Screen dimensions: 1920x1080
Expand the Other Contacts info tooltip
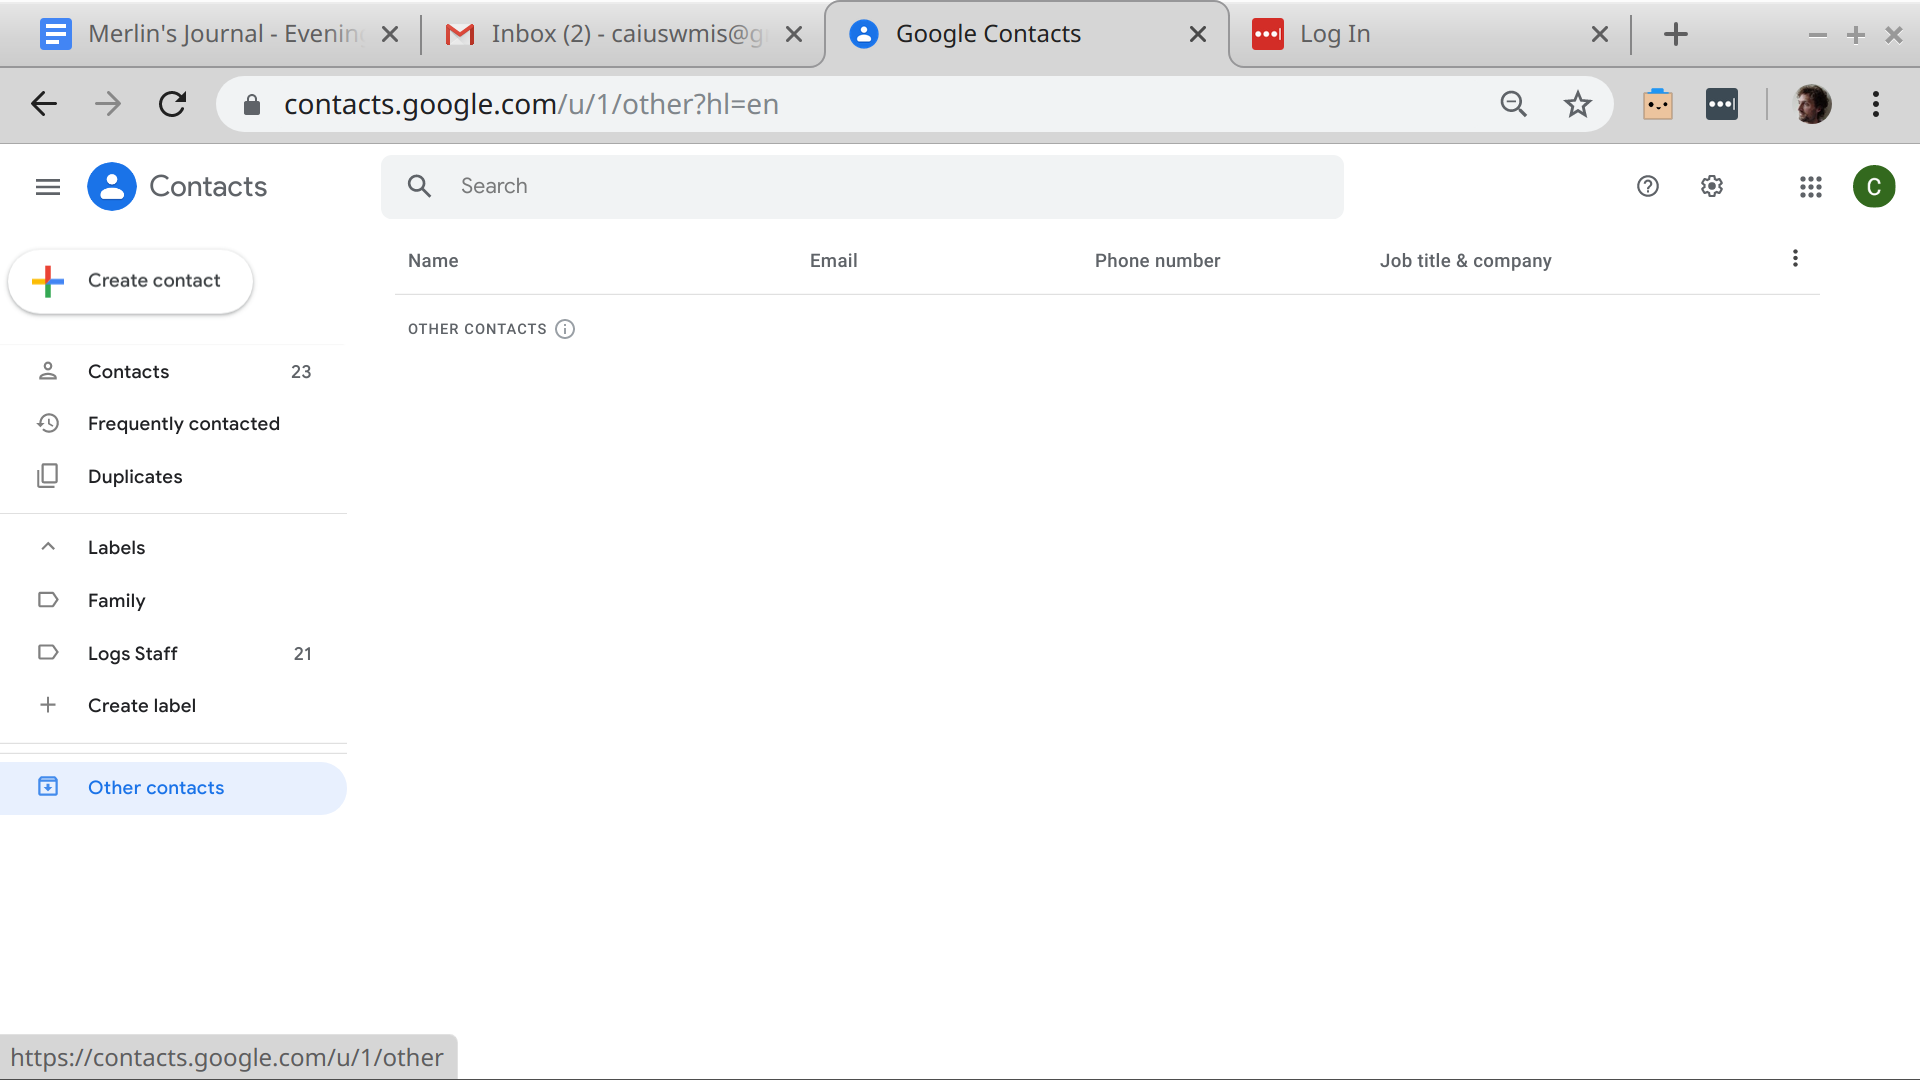(x=564, y=328)
